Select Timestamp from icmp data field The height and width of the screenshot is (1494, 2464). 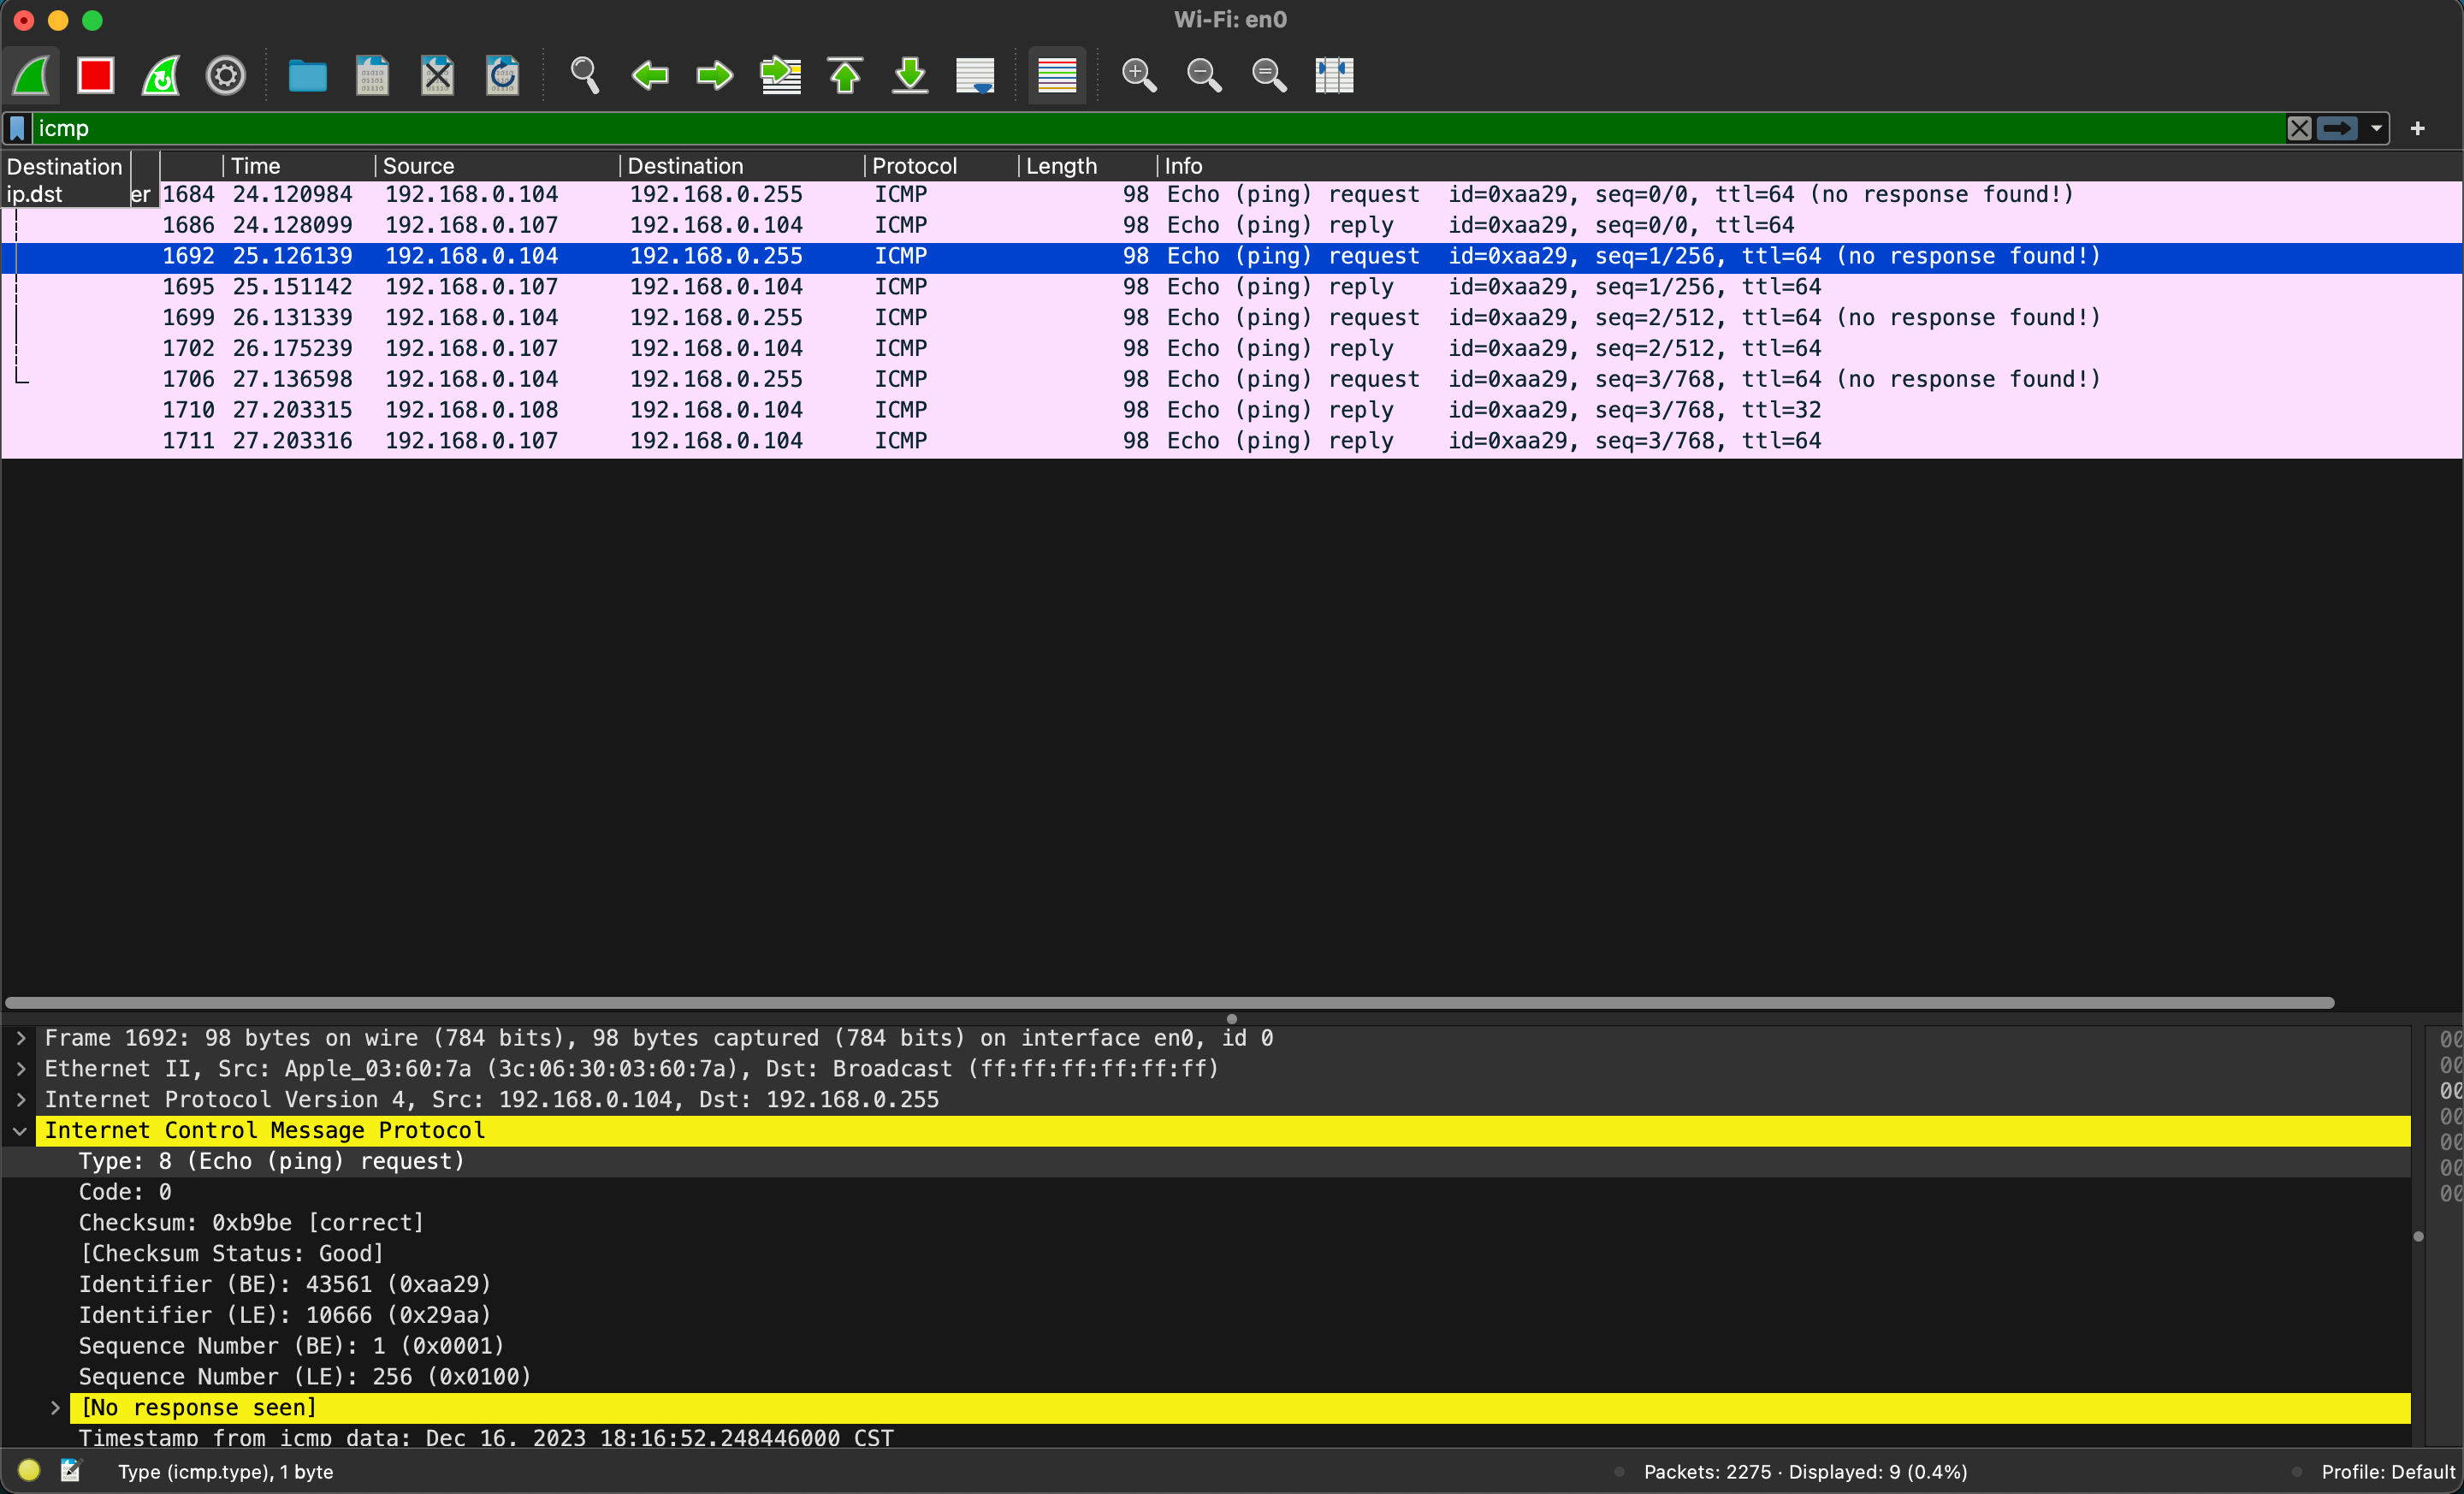pos(1206,1437)
